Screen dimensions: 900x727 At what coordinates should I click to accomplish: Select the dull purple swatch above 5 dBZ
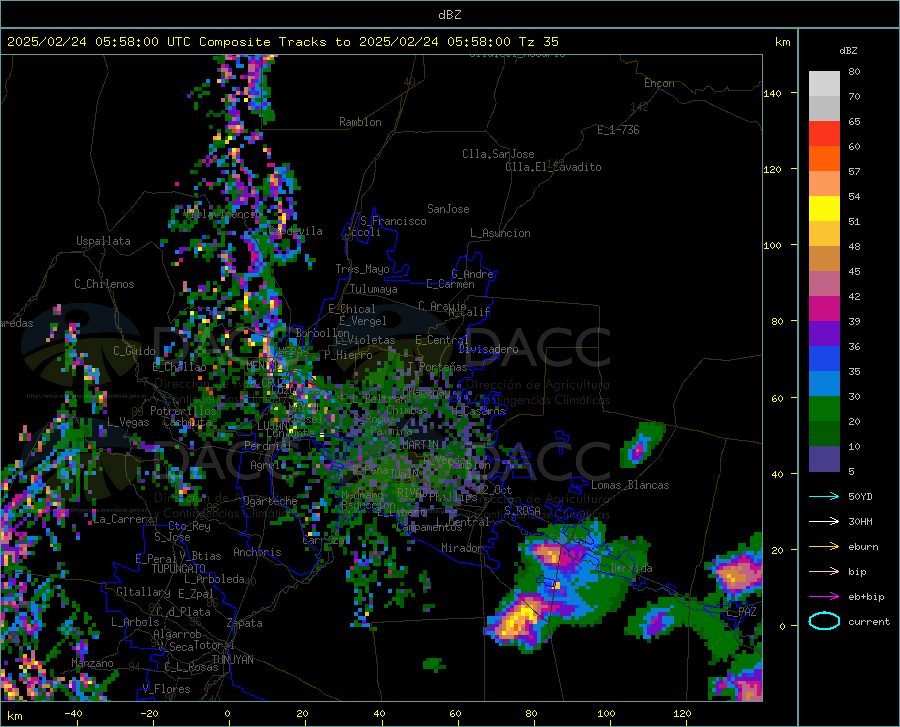click(824, 459)
